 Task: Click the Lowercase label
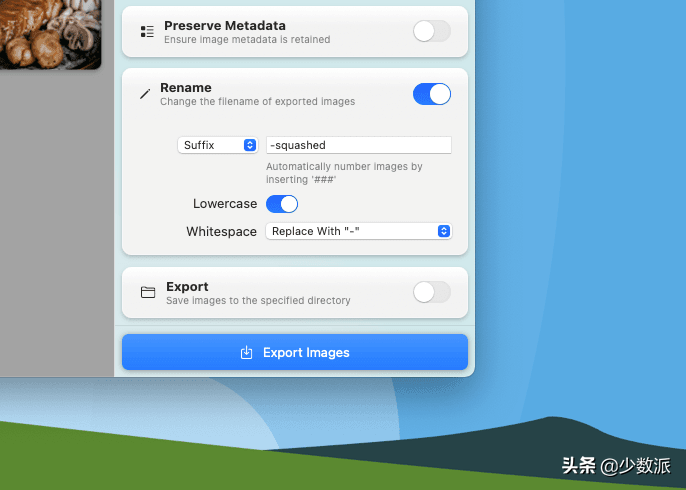click(225, 204)
